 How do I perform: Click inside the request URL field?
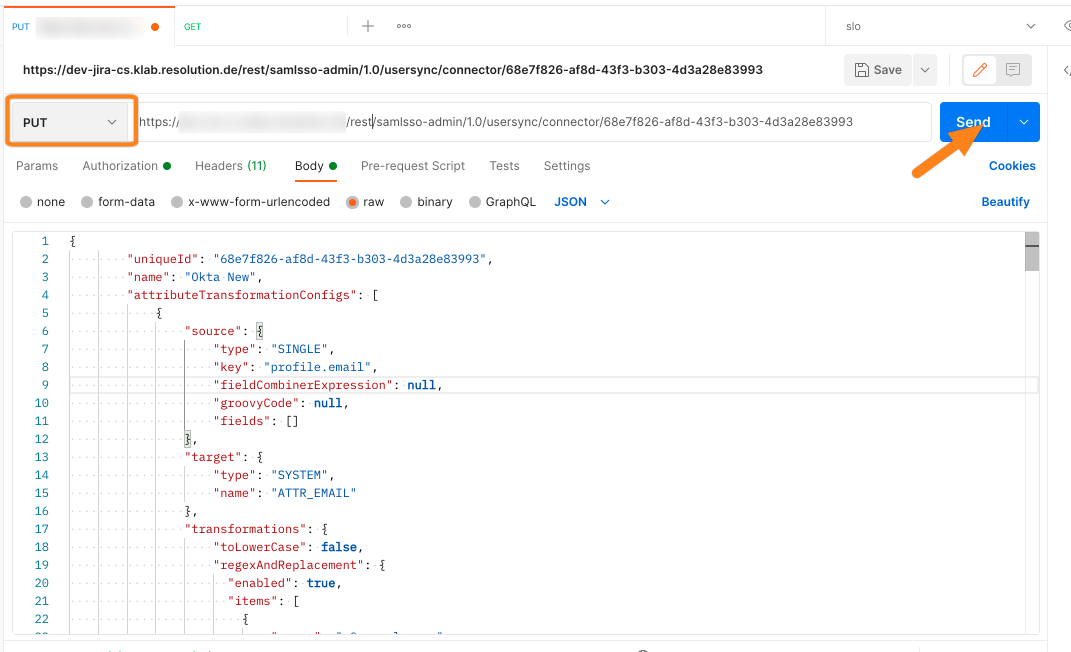tap(500, 121)
